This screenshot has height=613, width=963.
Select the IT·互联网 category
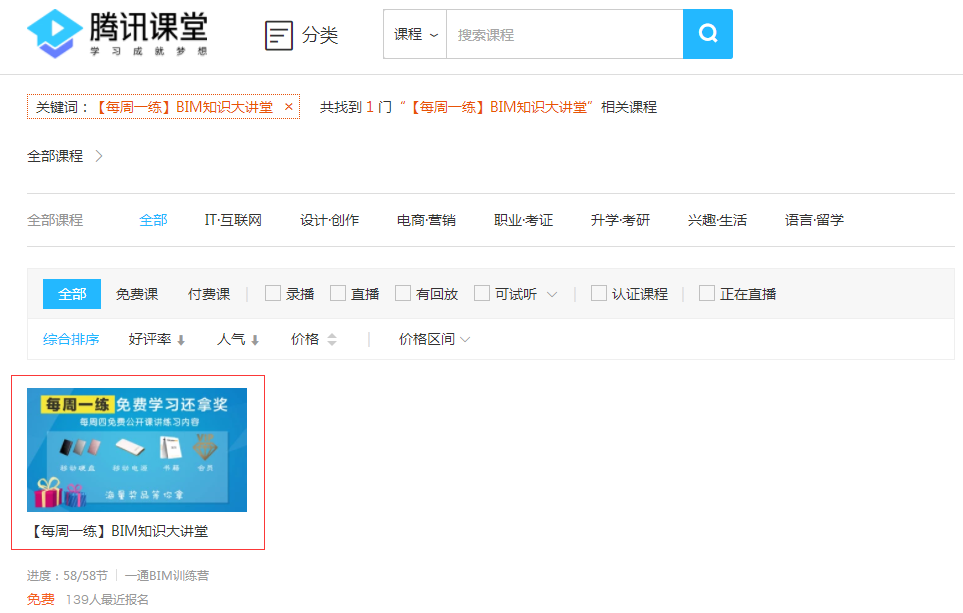pyautogui.click(x=233, y=220)
